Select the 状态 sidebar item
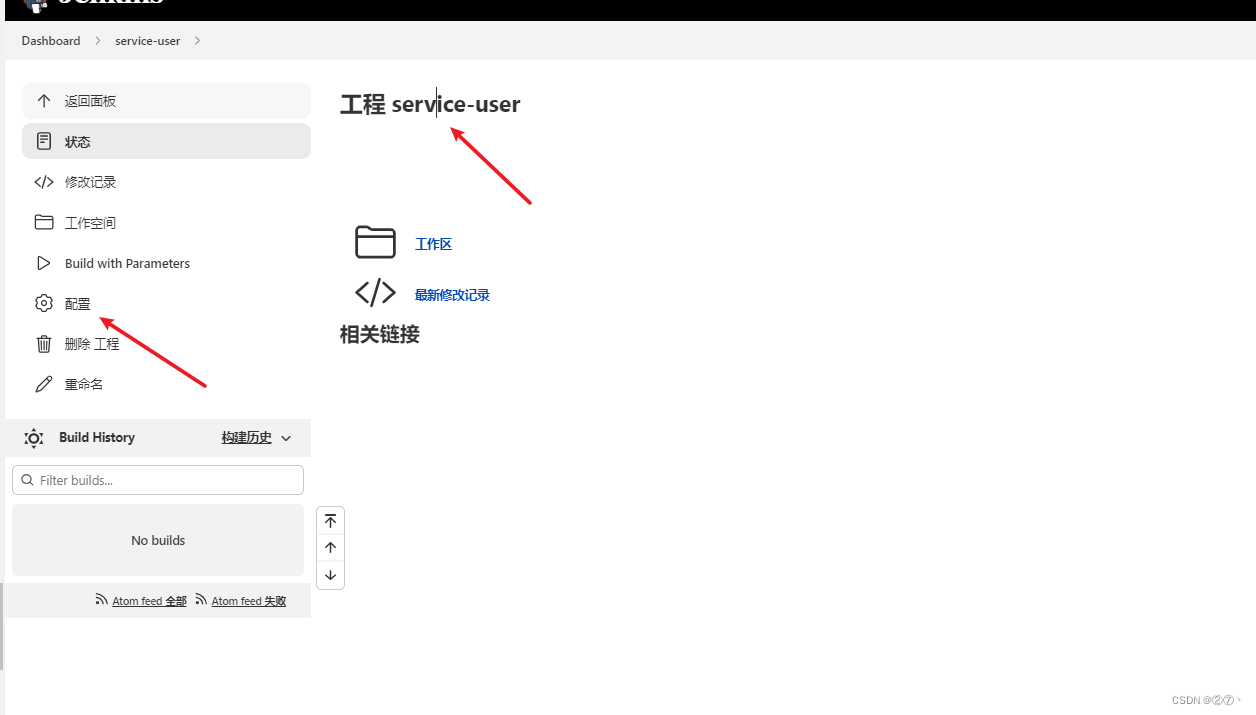 click(x=166, y=141)
